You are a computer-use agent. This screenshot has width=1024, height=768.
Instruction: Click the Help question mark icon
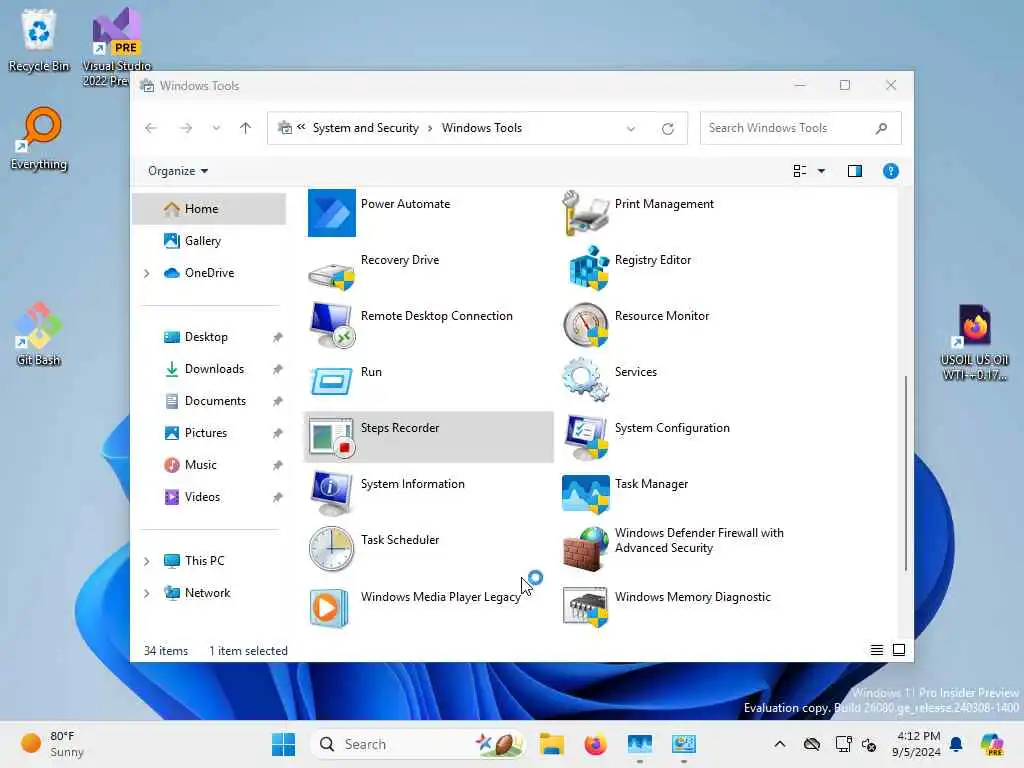click(x=891, y=171)
